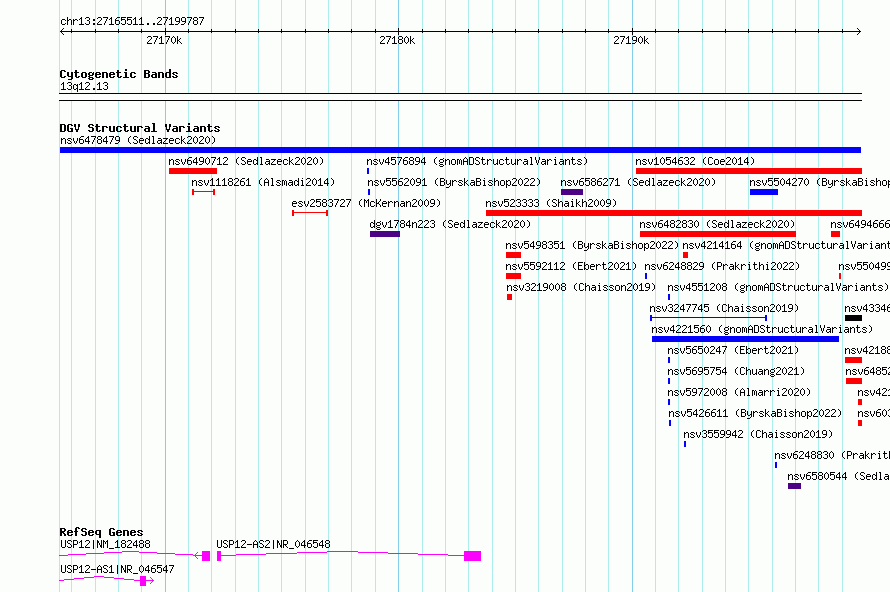The image size is (890, 592).
Task: Click the red bar beneath nsv5592112
Action: click(x=513, y=276)
